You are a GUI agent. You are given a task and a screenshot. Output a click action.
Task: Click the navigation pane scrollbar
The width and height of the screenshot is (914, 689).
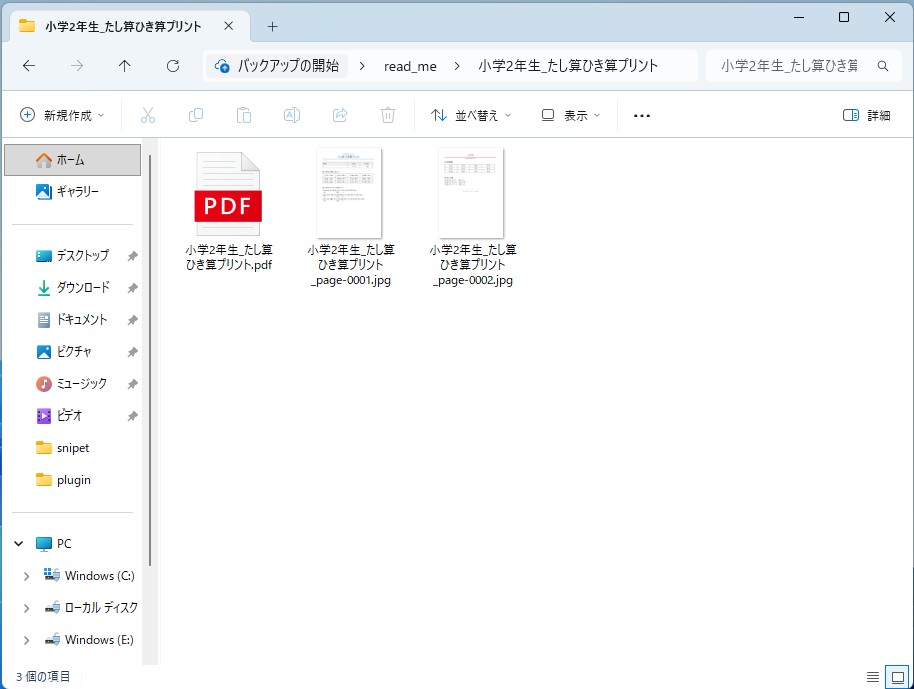(150, 360)
